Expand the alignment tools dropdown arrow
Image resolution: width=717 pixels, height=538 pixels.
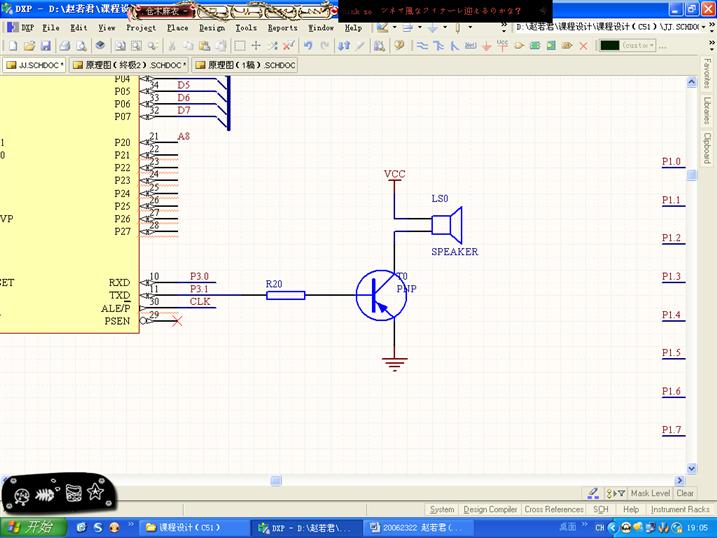click(419, 27)
